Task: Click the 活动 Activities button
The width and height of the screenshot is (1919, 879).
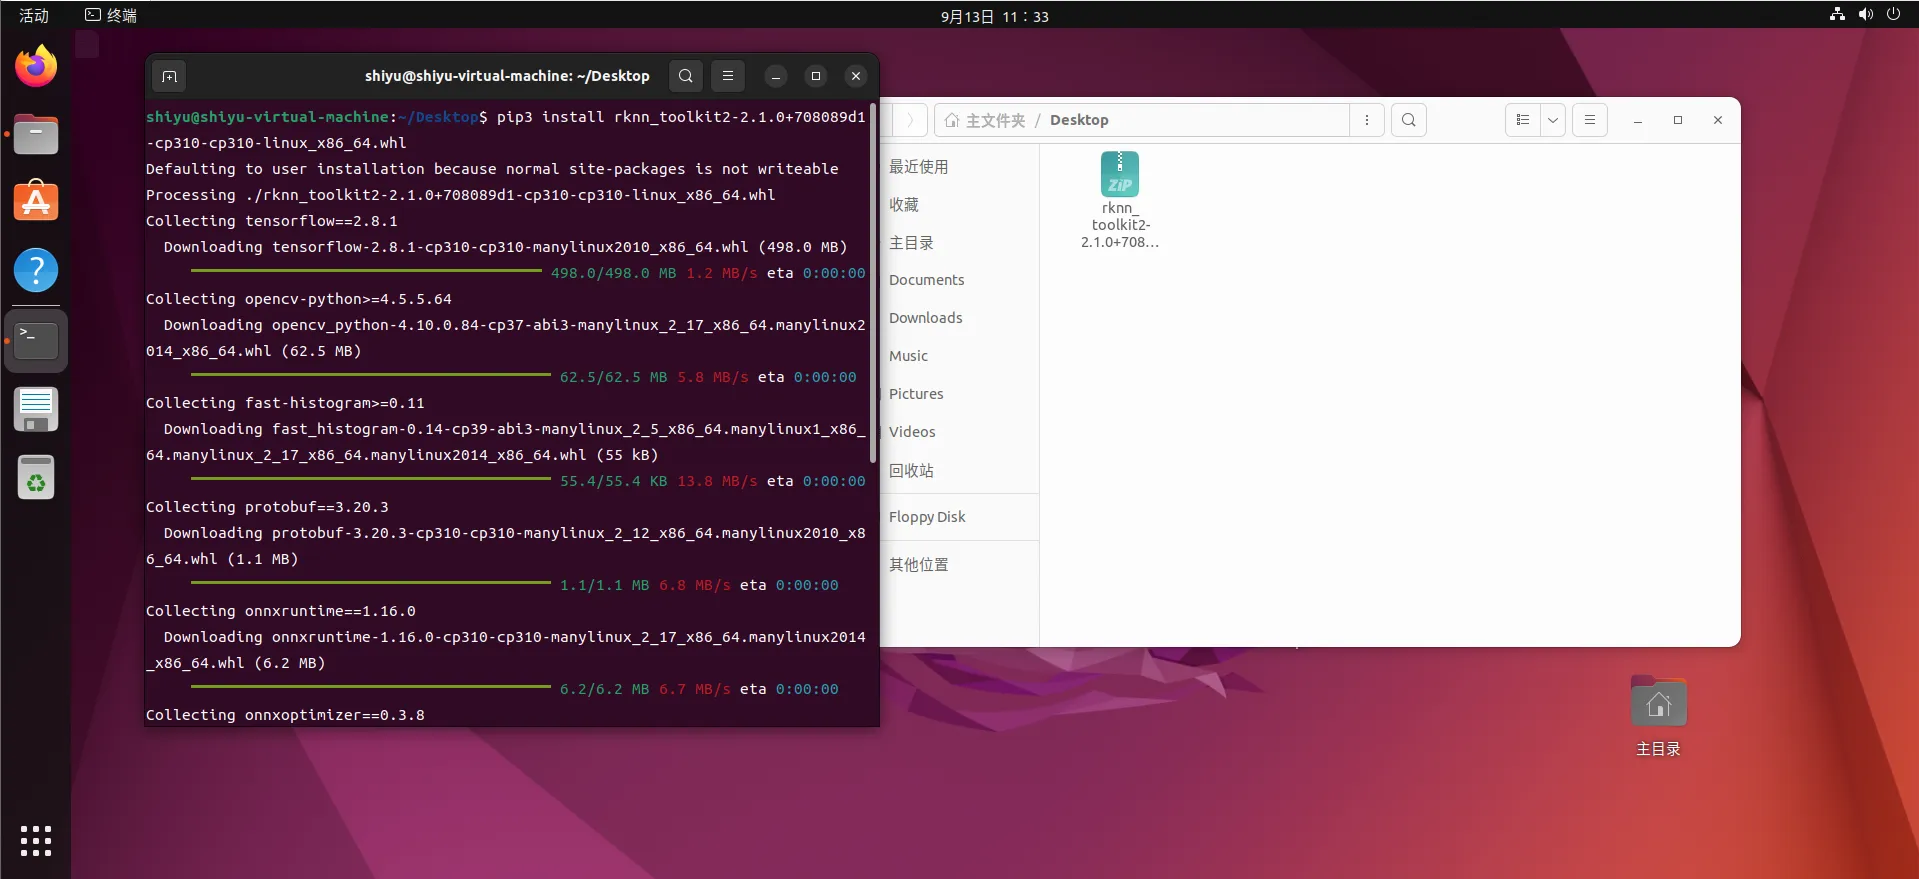Action: (x=34, y=16)
